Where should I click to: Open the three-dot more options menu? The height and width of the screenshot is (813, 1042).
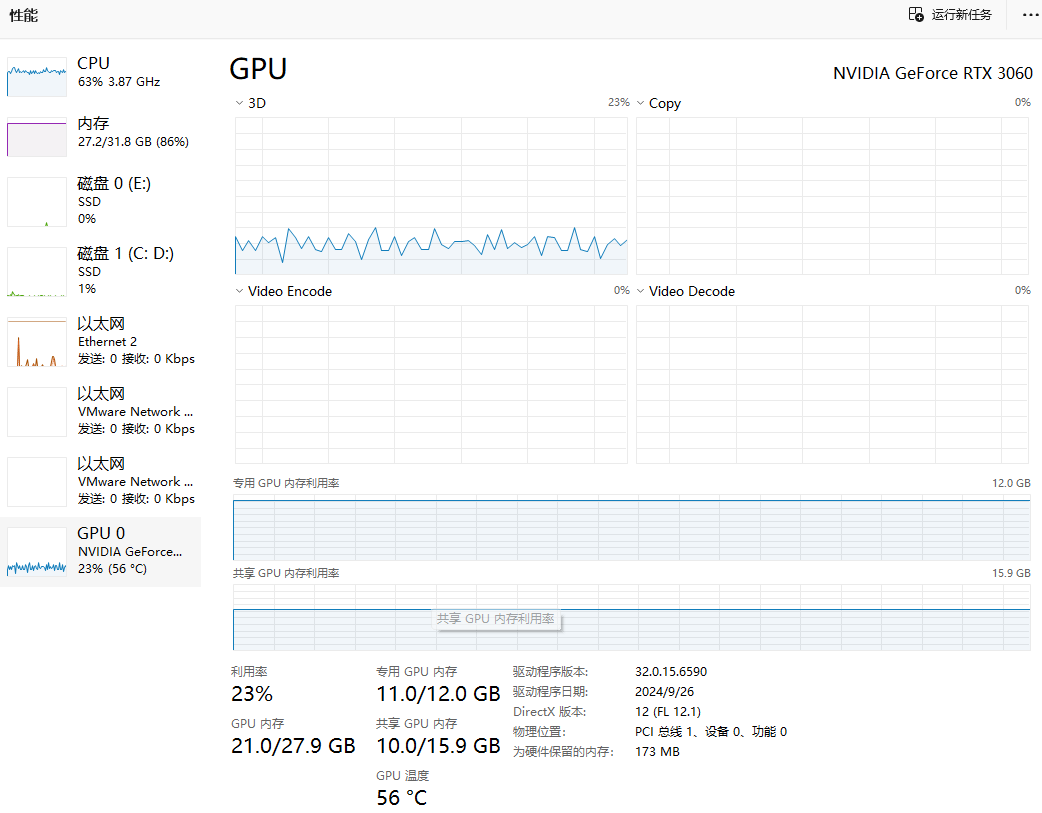[1030, 15]
